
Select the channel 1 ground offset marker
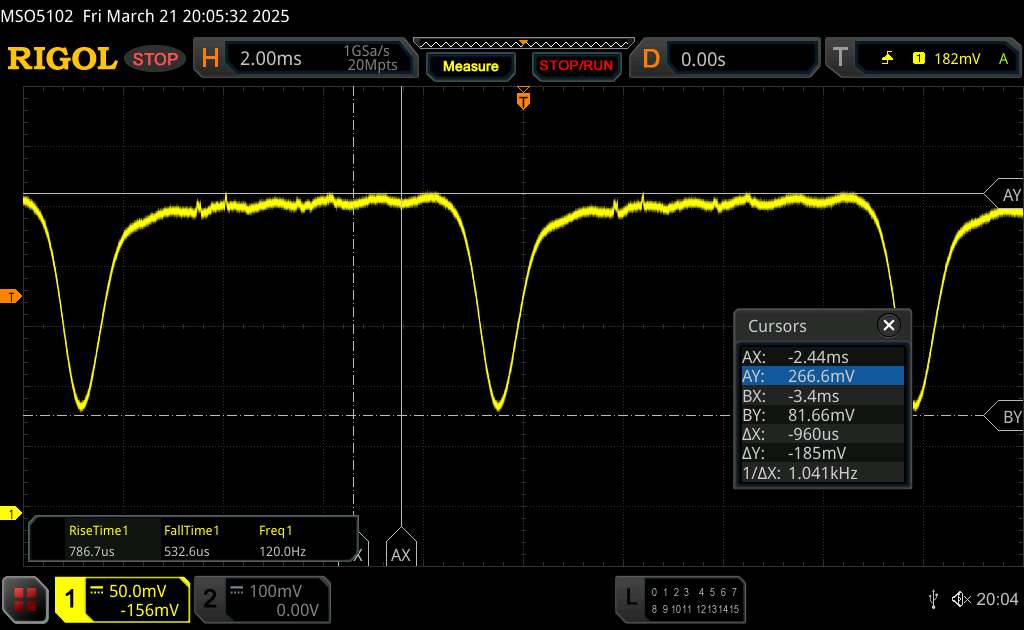tap(11, 514)
